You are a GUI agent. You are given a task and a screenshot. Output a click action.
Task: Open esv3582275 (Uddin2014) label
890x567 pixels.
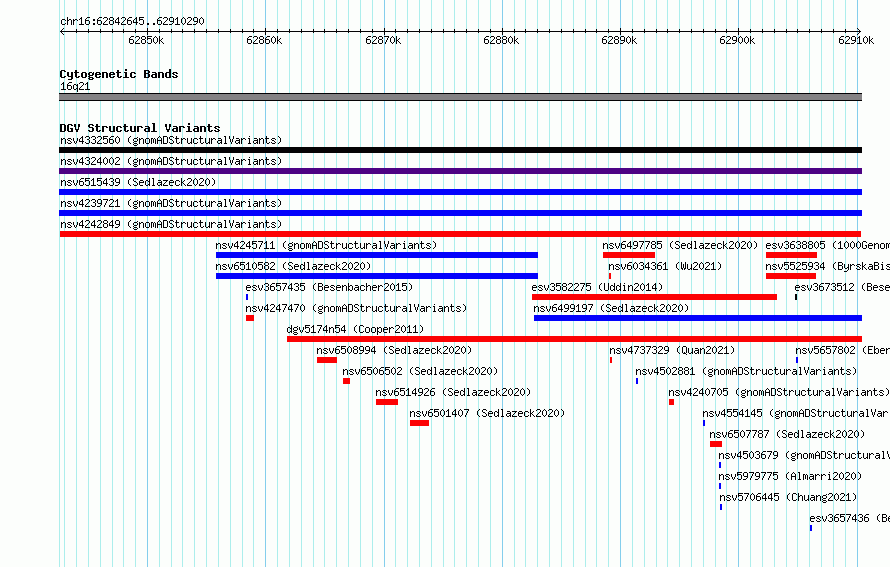598,287
